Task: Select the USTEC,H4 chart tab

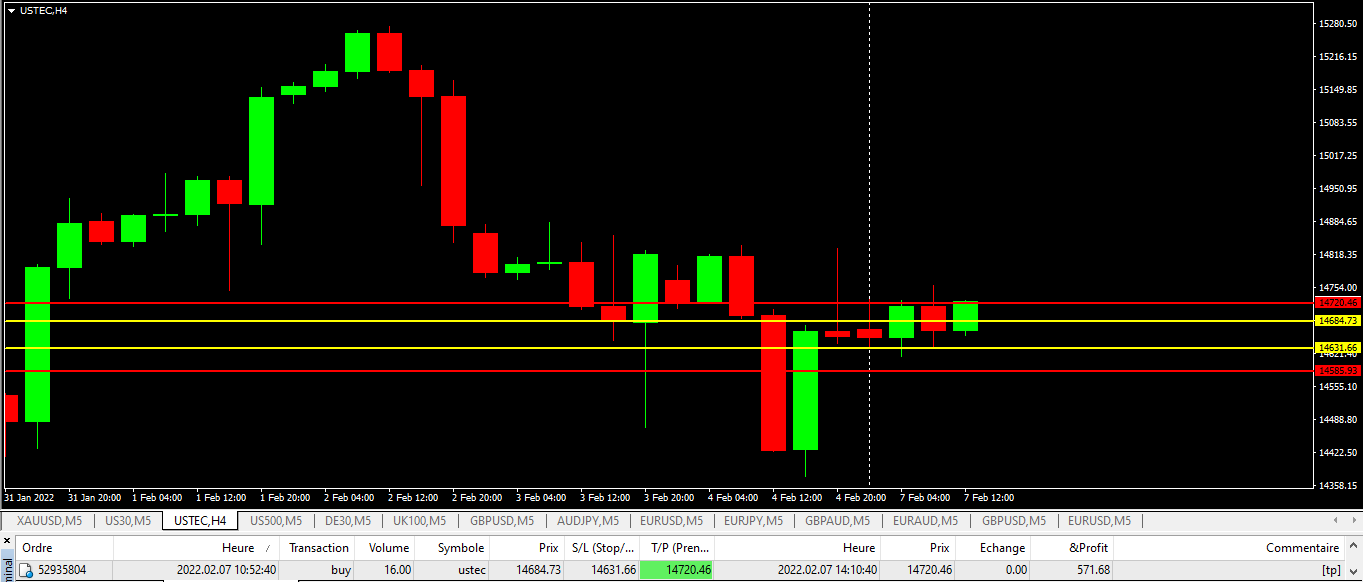Action: (x=200, y=521)
